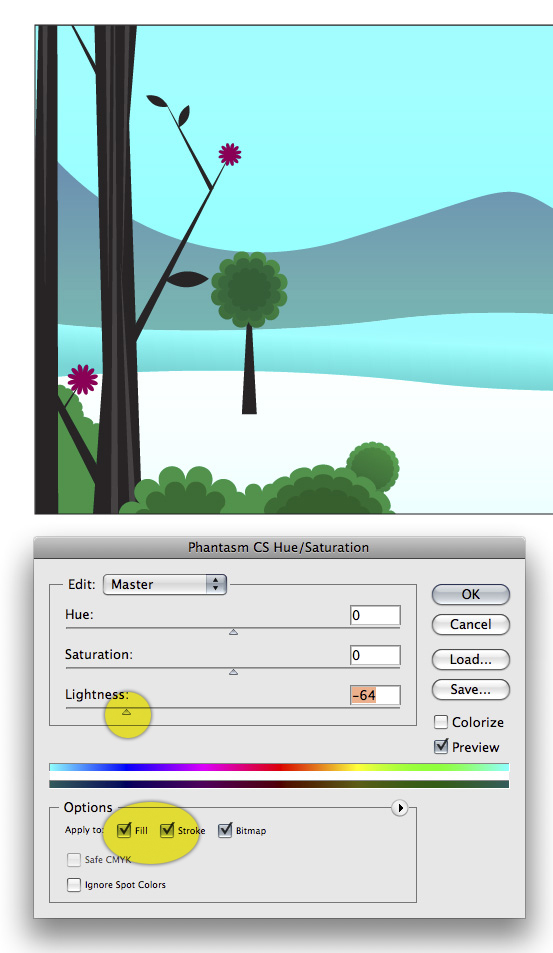The image size is (553, 953).
Task: Disable the Bitmap checkbox
Action: pos(225,830)
